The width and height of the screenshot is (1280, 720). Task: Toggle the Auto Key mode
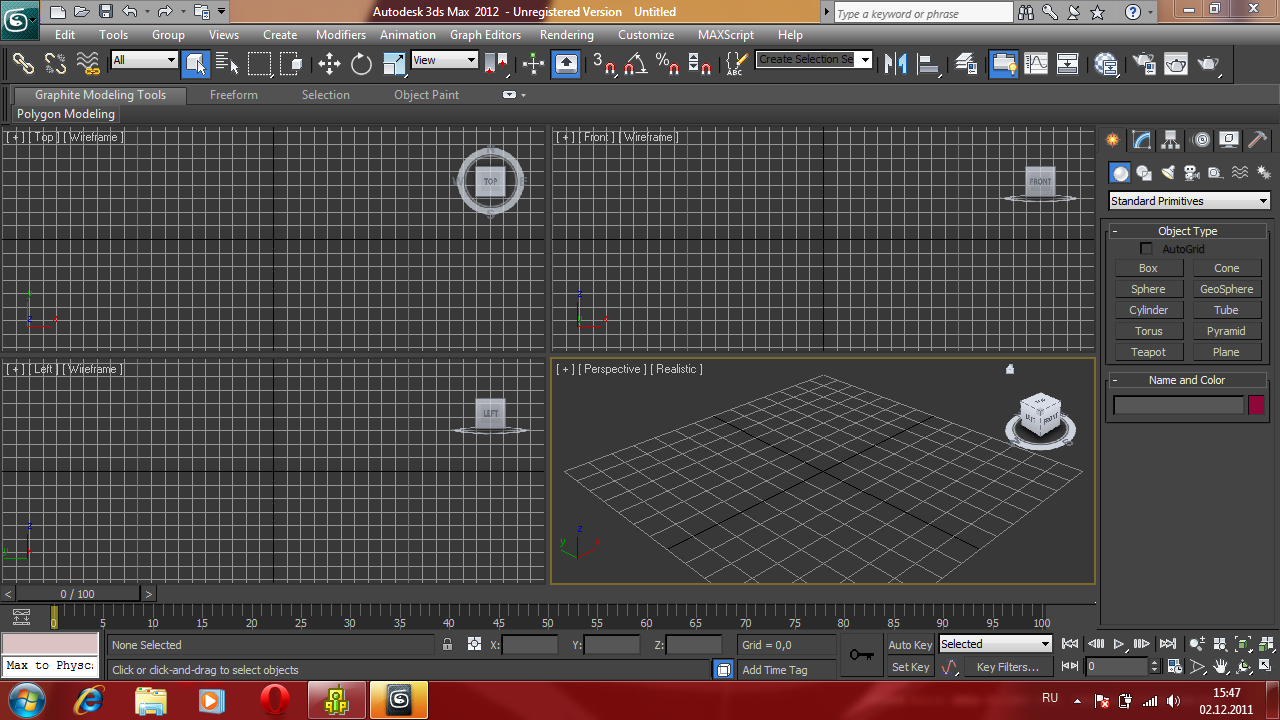[910, 645]
